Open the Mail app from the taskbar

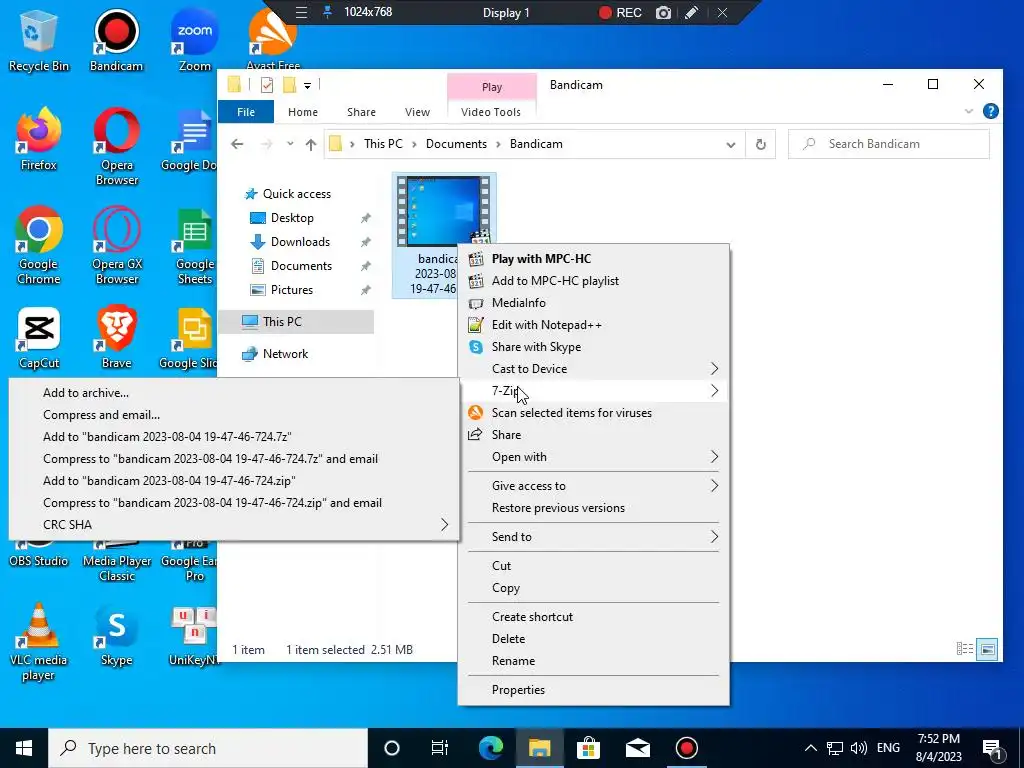(x=637, y=748)
